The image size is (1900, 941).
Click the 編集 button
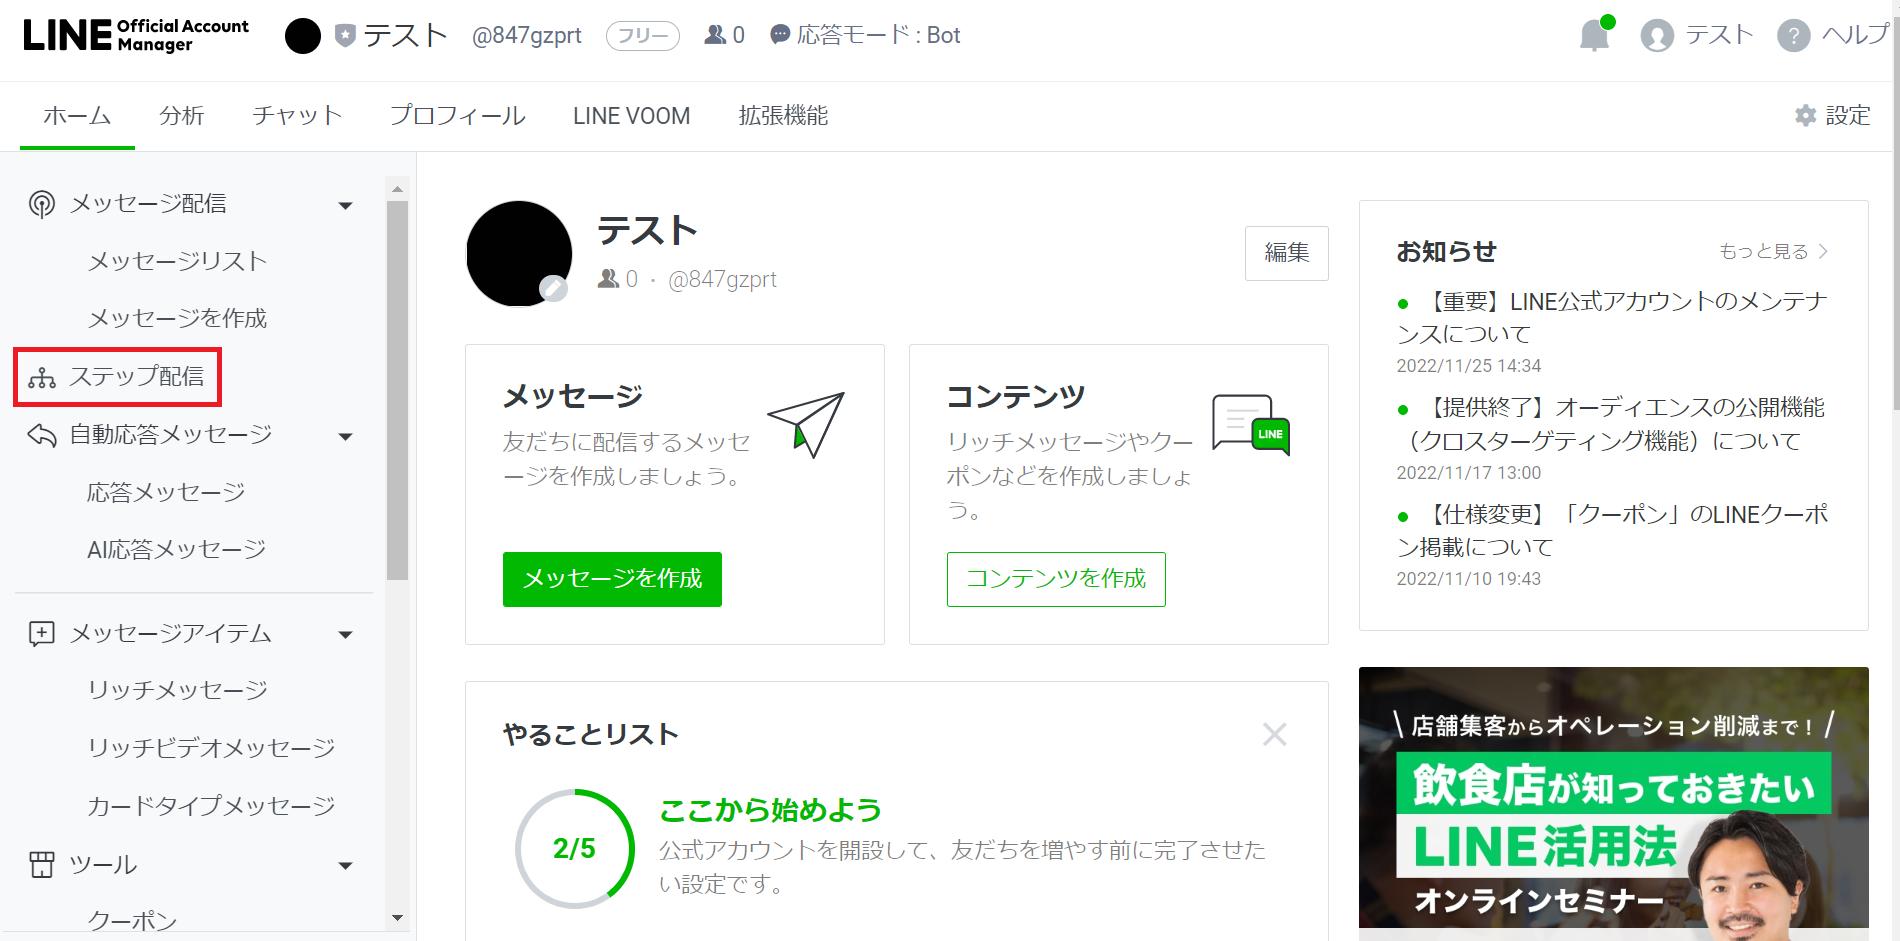[1287, 253]
